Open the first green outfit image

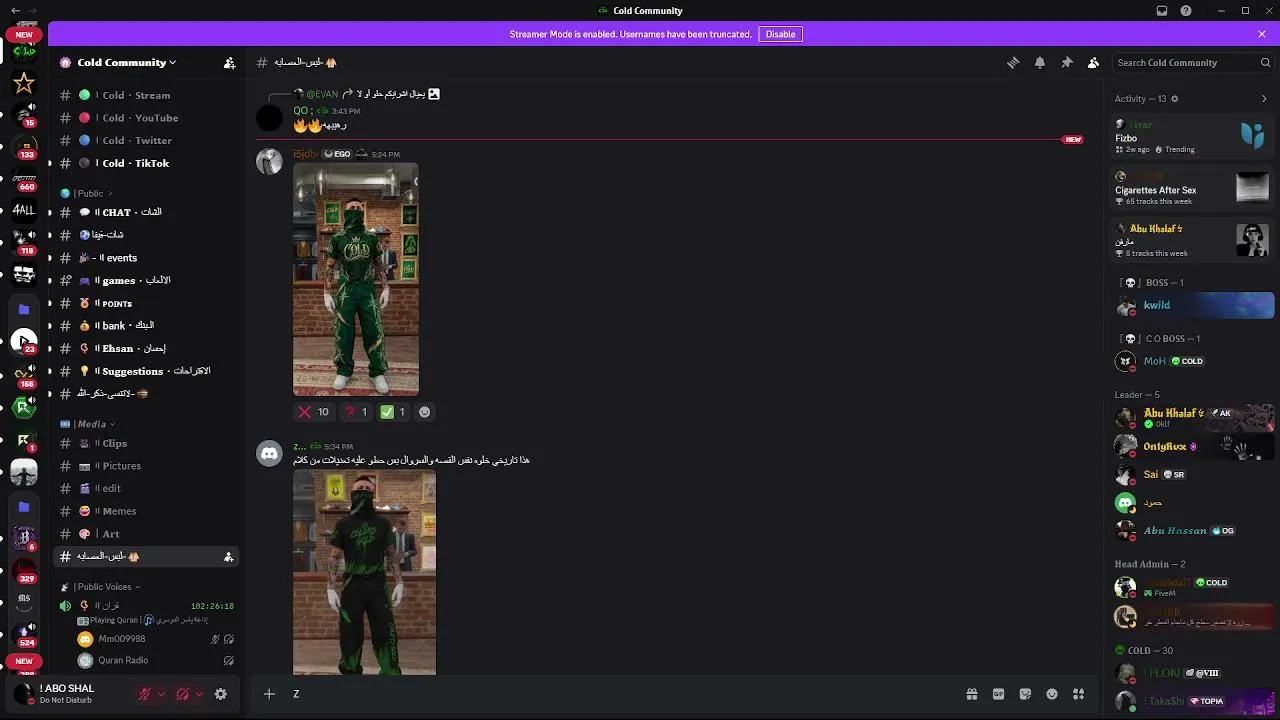(x=356, y=280)
